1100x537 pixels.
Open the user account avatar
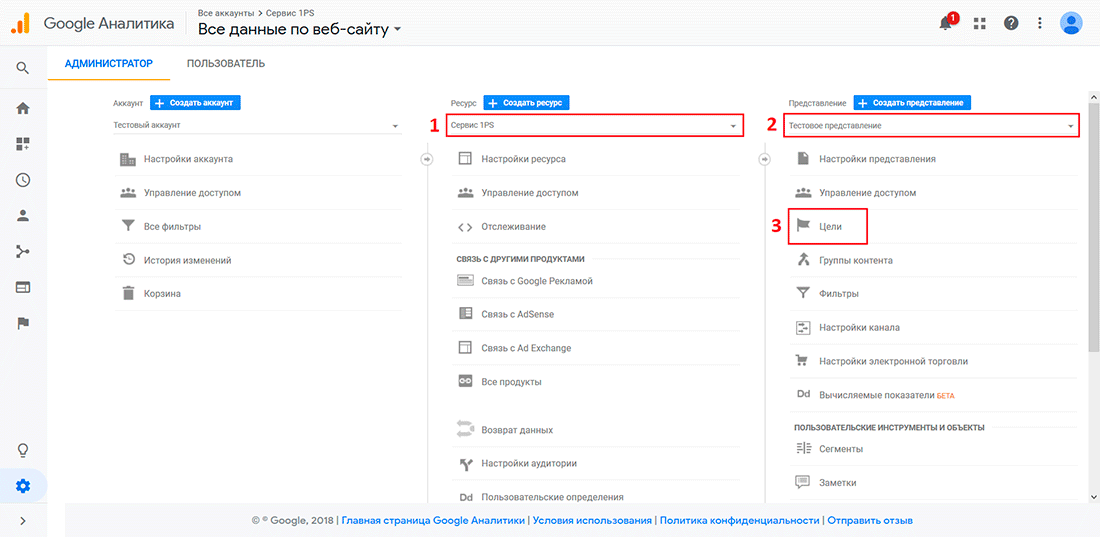[1071, 23]
